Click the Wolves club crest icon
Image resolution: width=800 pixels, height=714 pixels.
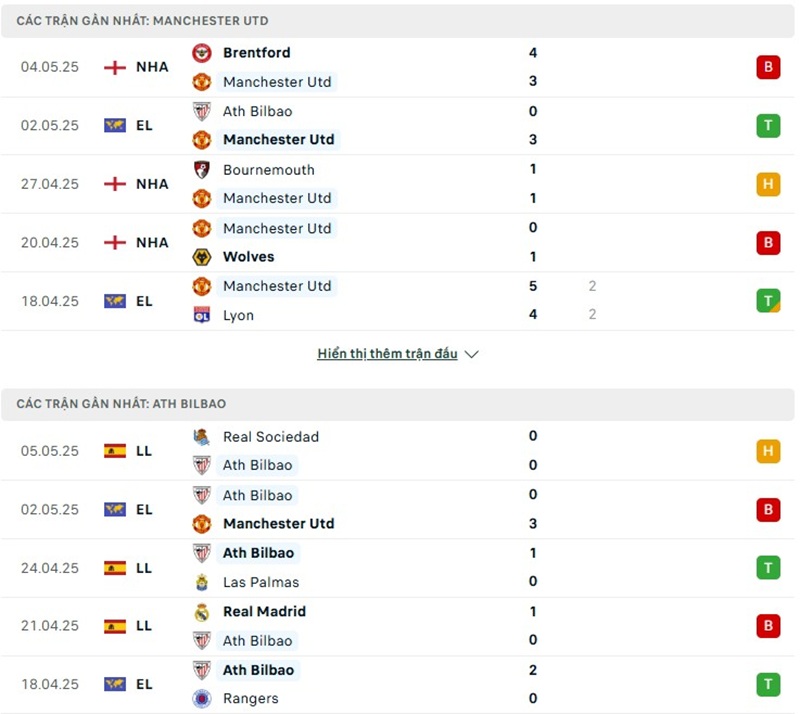pos(202,257)
